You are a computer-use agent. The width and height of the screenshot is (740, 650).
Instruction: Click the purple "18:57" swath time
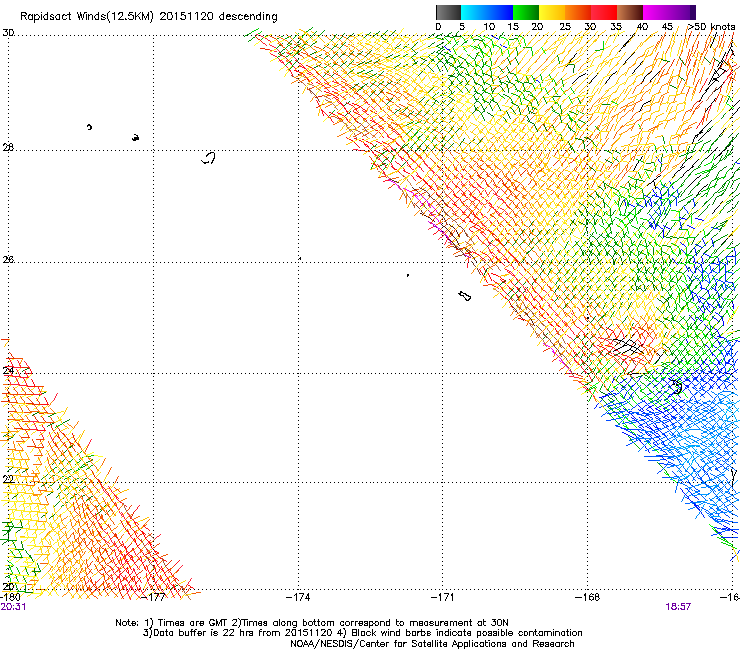[678, 607]
